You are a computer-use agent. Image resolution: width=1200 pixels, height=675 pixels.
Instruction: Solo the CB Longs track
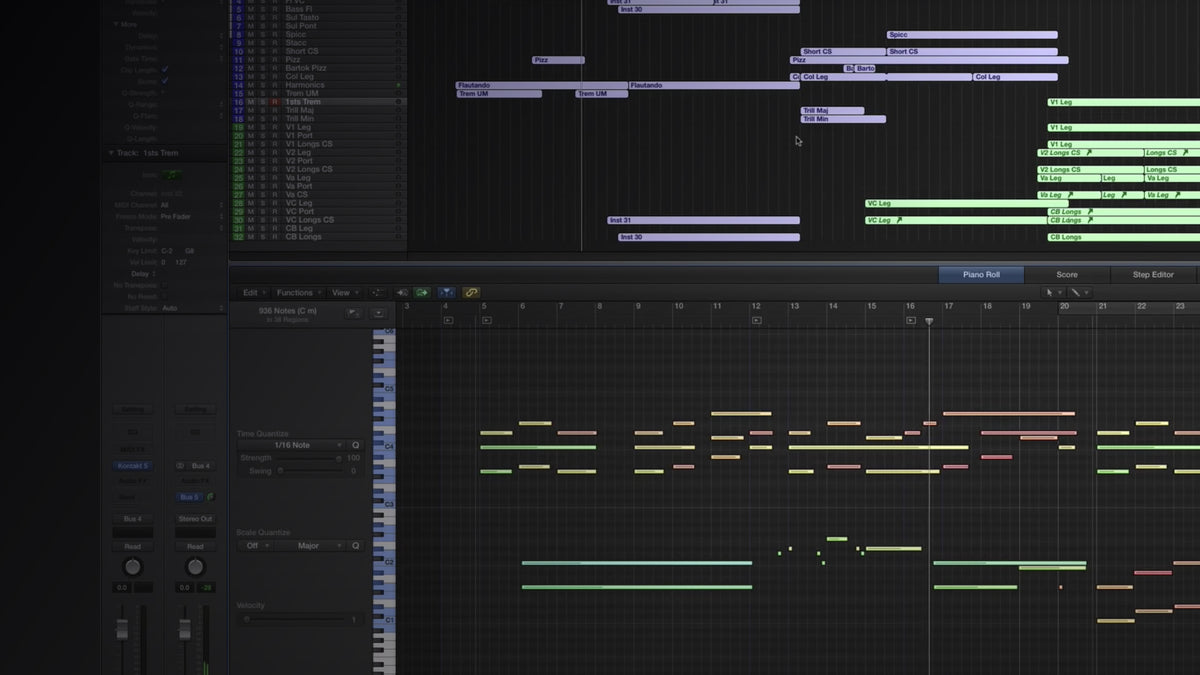[263, 237]
